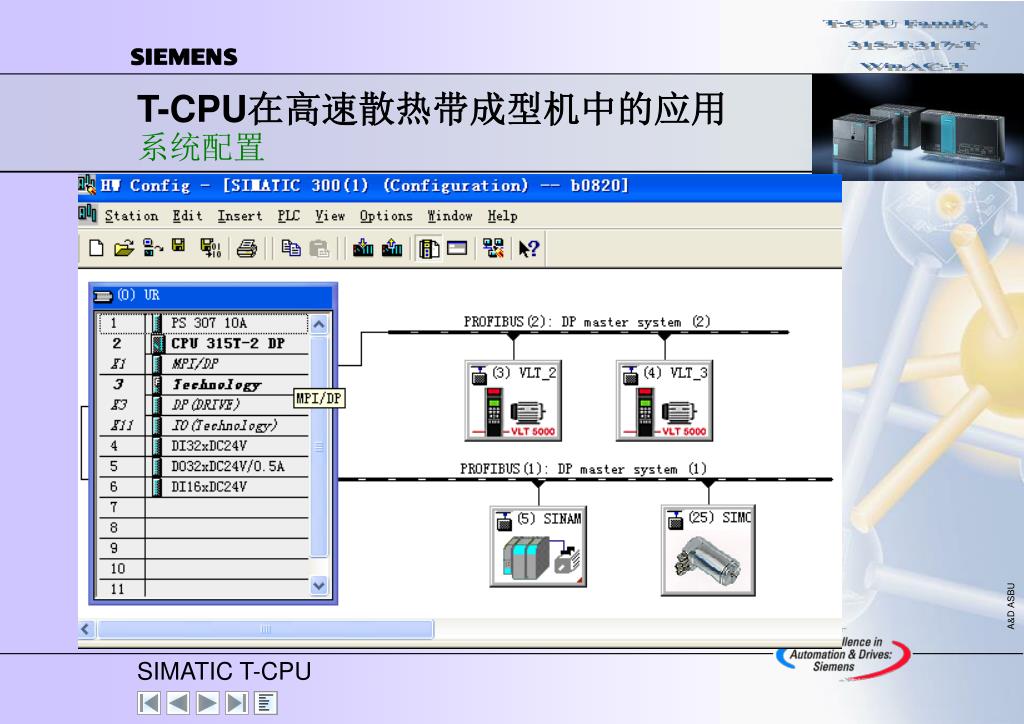
Task: Click the Consistency check network icon
Action: [493, 248]
